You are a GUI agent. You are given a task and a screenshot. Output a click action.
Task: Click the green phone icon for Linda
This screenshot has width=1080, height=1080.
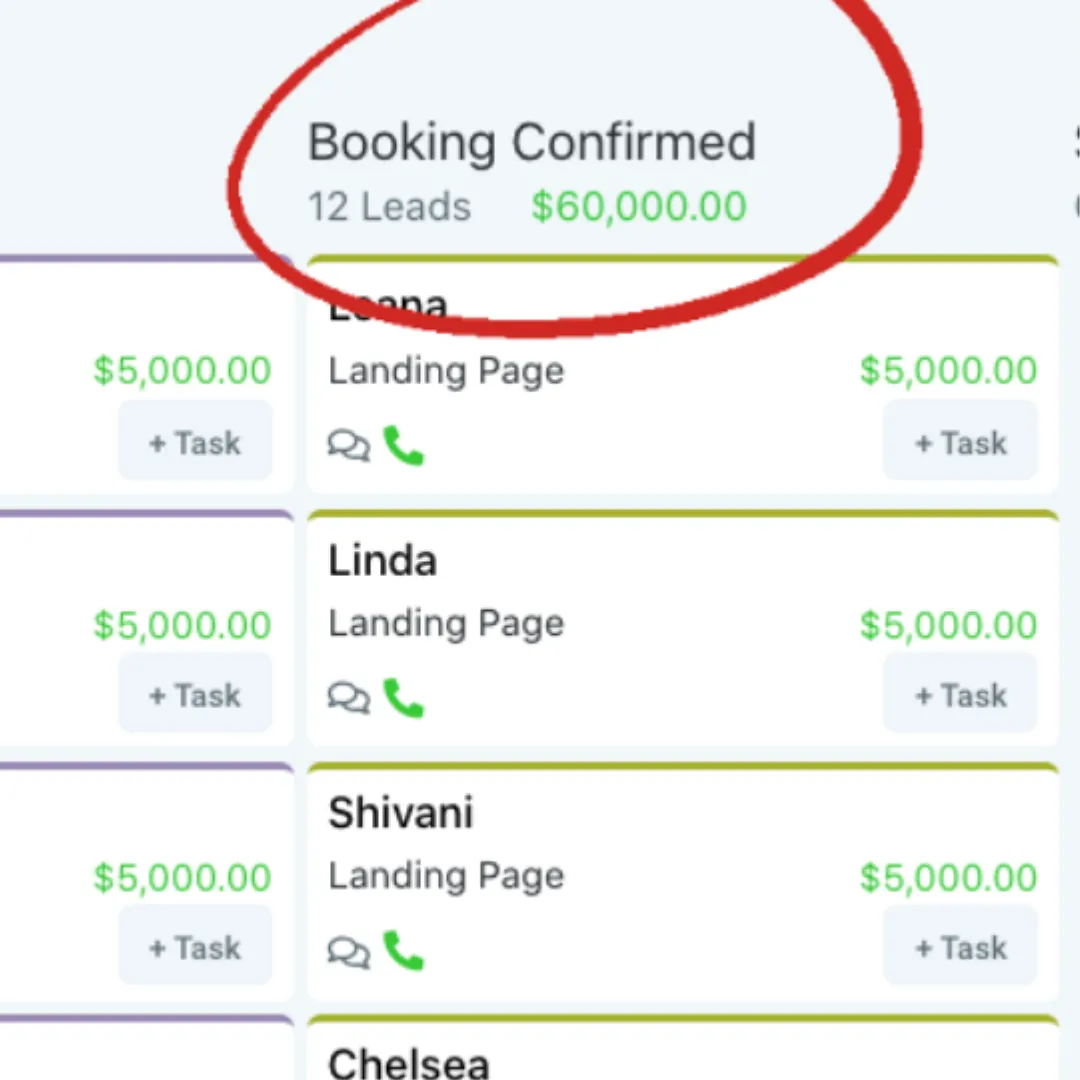pos(404,698)
